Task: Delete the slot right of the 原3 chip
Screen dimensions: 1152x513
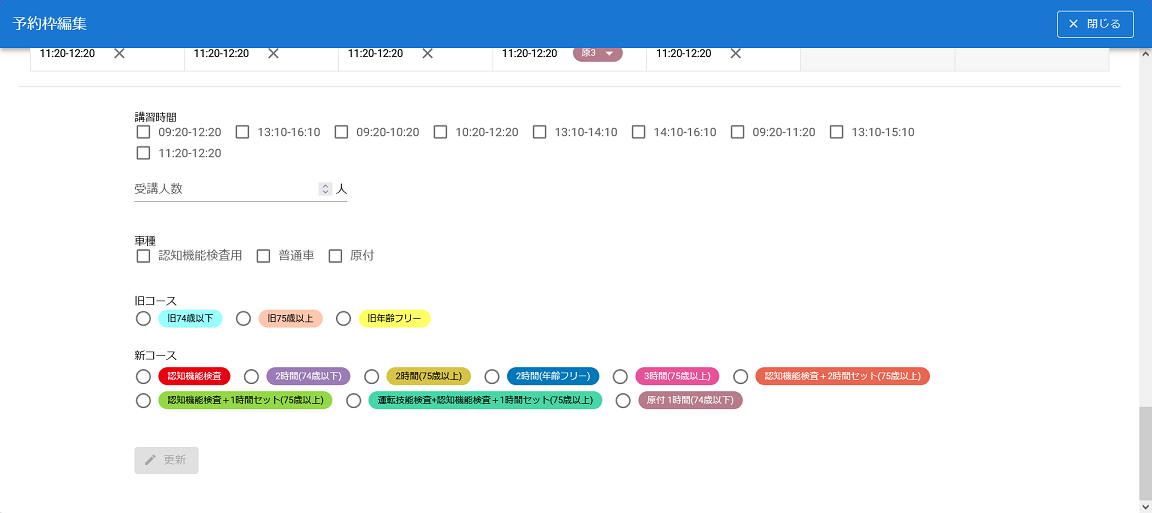Action: tap(735, 54)
